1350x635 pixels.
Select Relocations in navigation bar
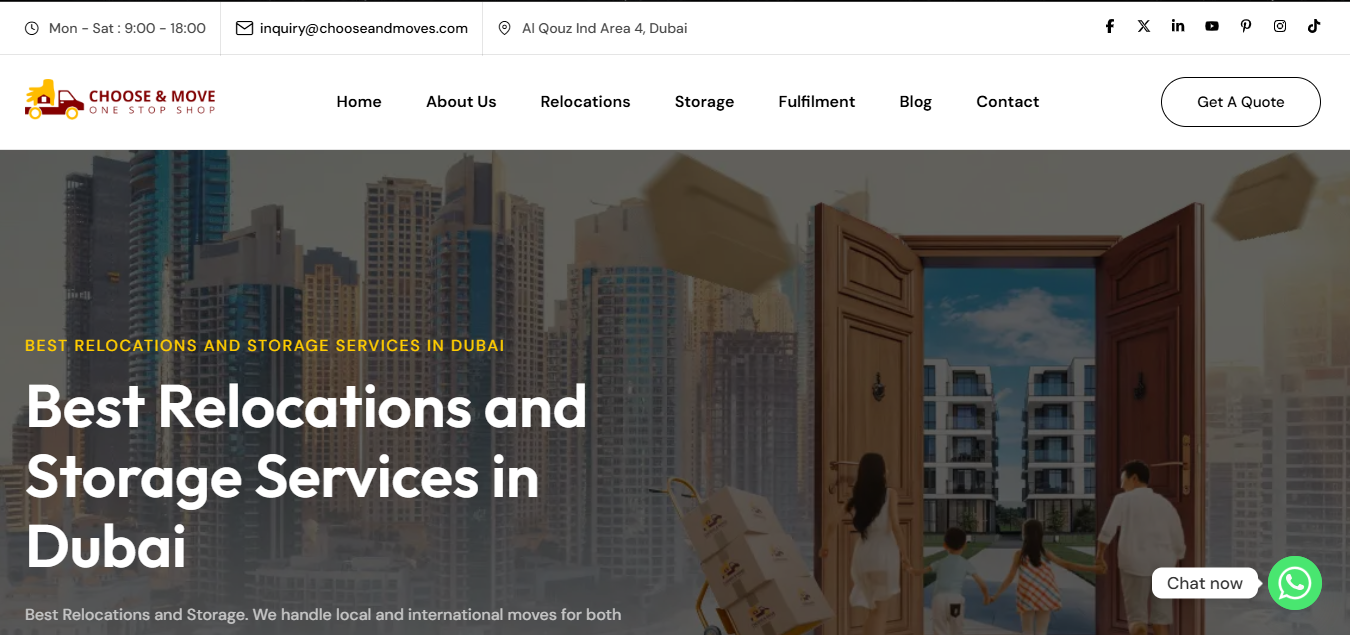pyautogui.click(x=585, y=102)
